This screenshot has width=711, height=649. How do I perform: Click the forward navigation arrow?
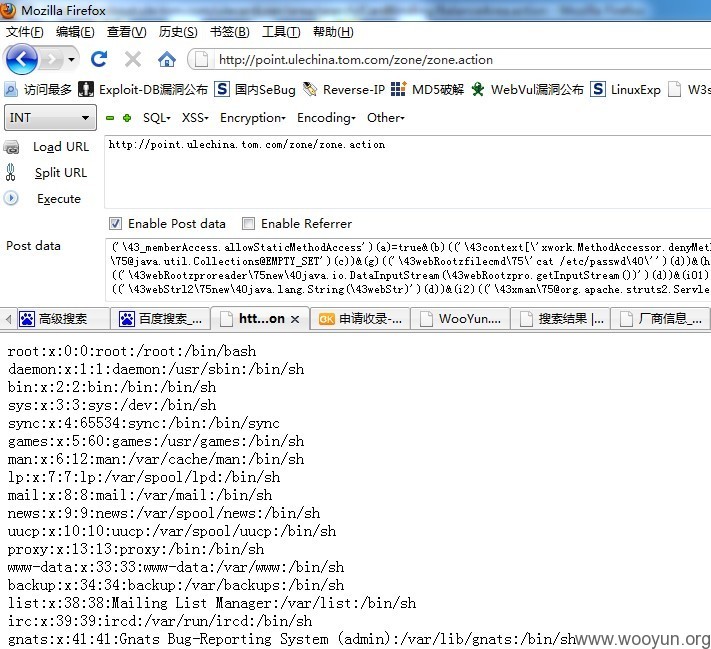[x=51, y=59]
